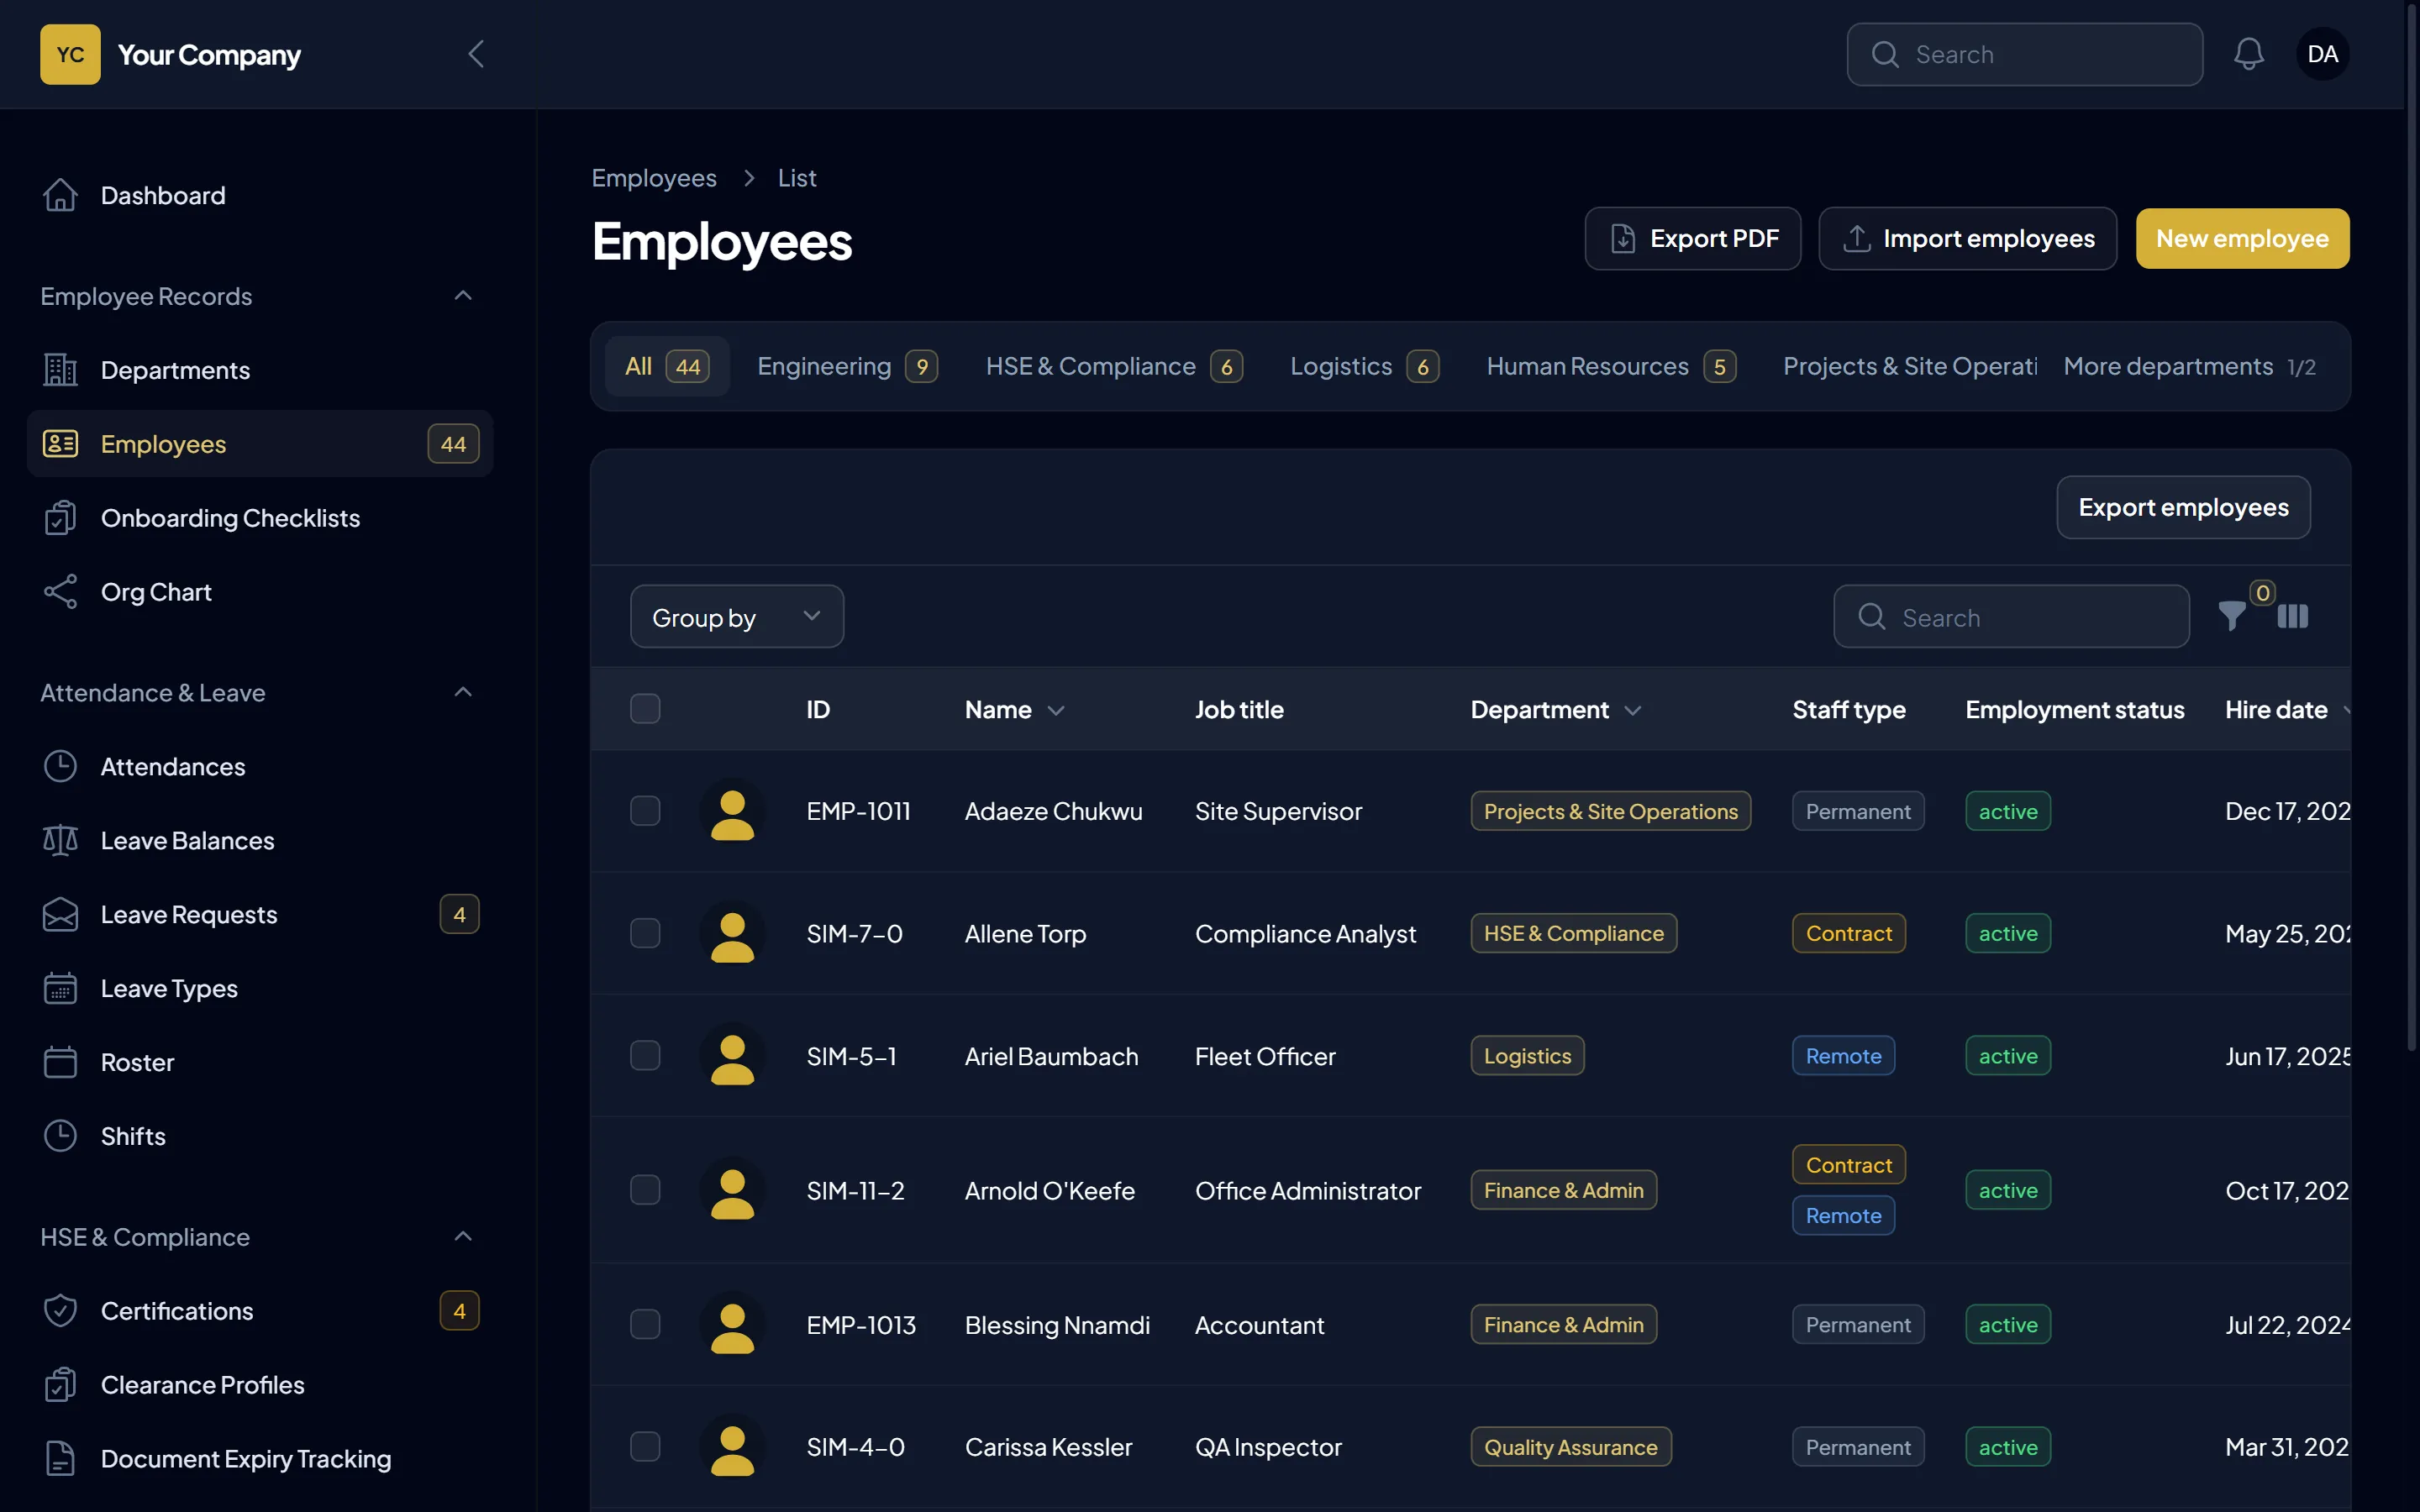Switch to the Engineering tab
The image size is (2420, 1512).
(847, 366)
